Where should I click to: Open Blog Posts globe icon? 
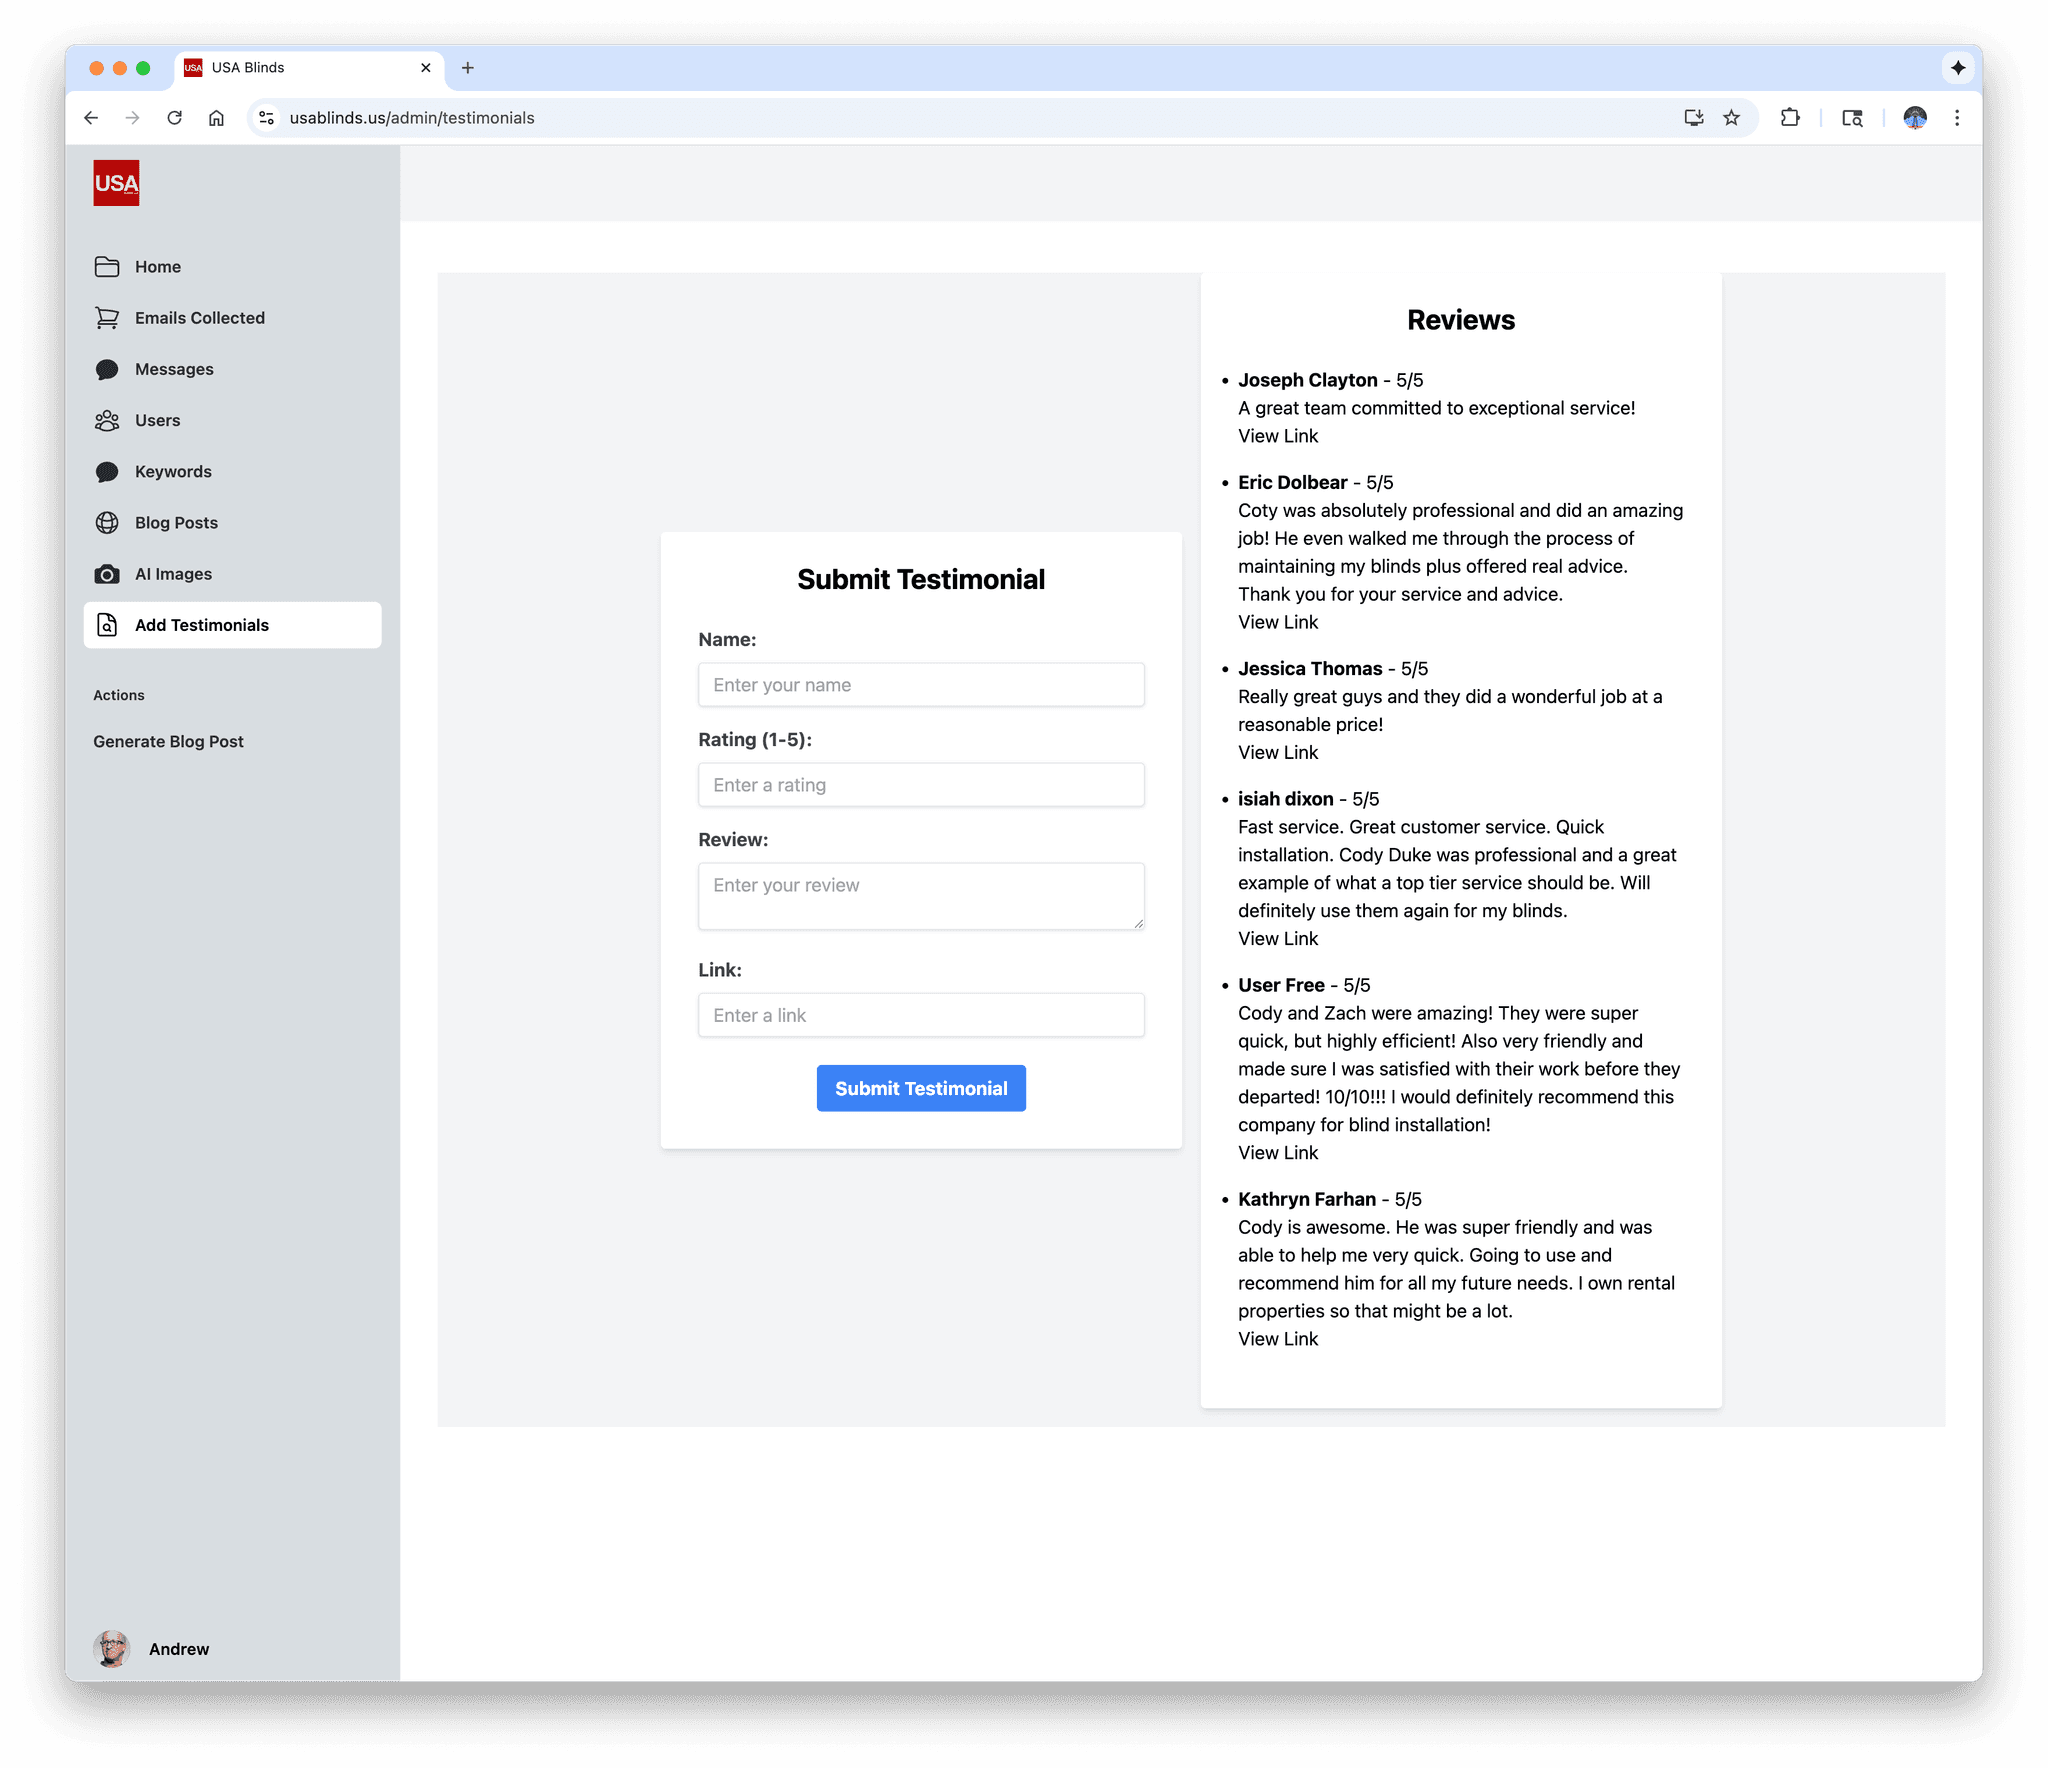click(107, 523)
